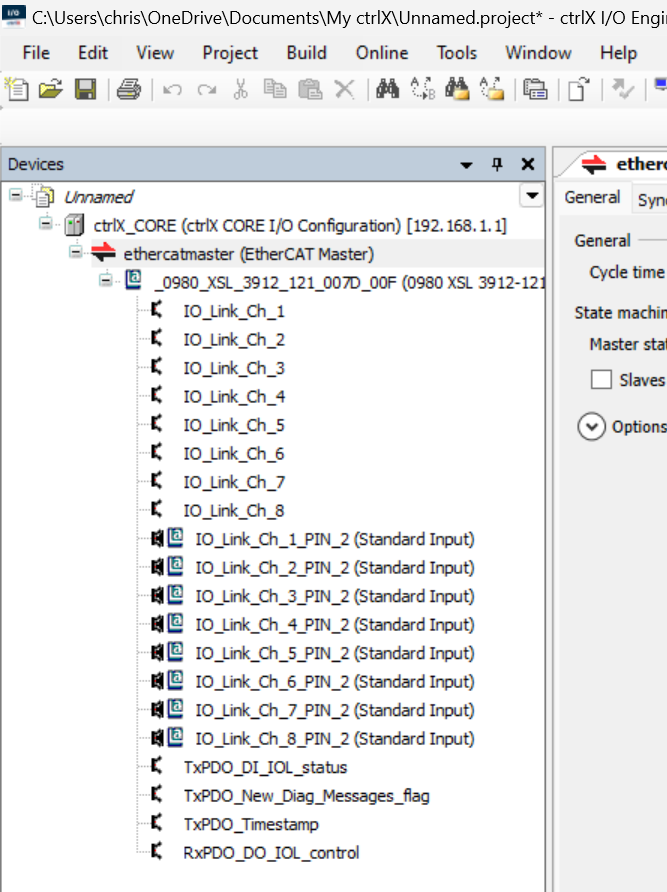Expand the Options section chevron
Image resolution: width=667 pixels, height=892 pixels.
591,427
